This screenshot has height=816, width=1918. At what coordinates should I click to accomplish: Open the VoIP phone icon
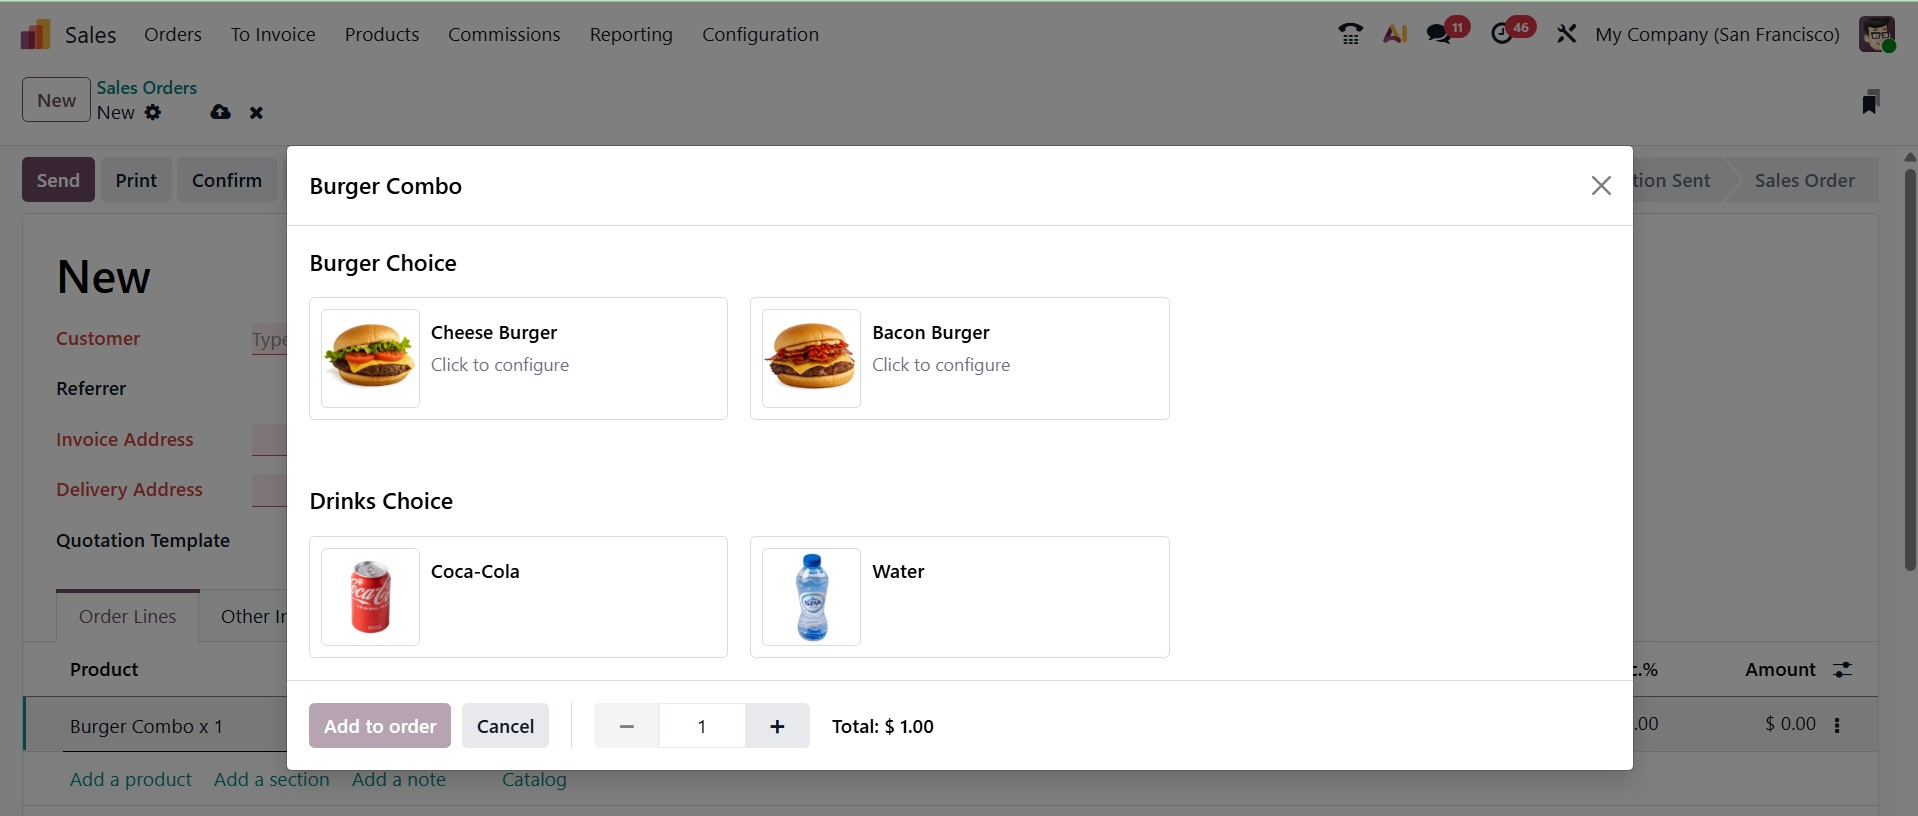click(1350, 34)
